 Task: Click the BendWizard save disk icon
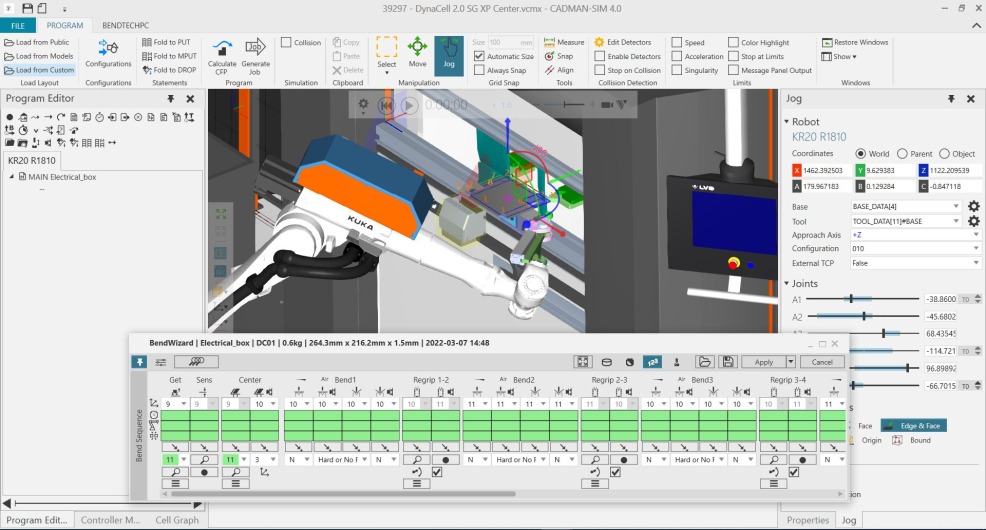click(728, 362)
